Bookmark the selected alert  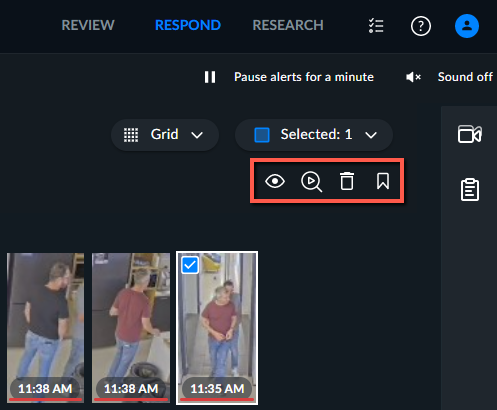[383, 181]
